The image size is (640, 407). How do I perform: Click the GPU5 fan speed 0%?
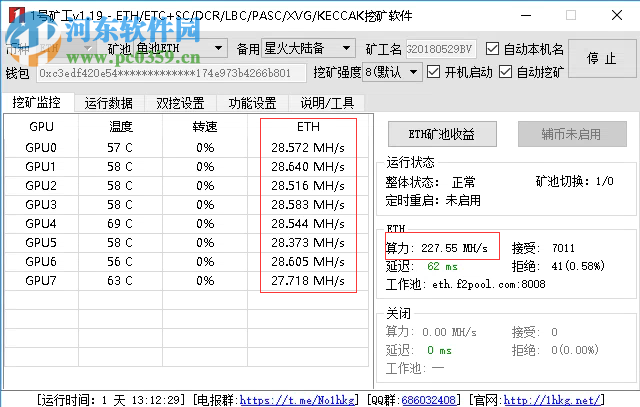205,242
